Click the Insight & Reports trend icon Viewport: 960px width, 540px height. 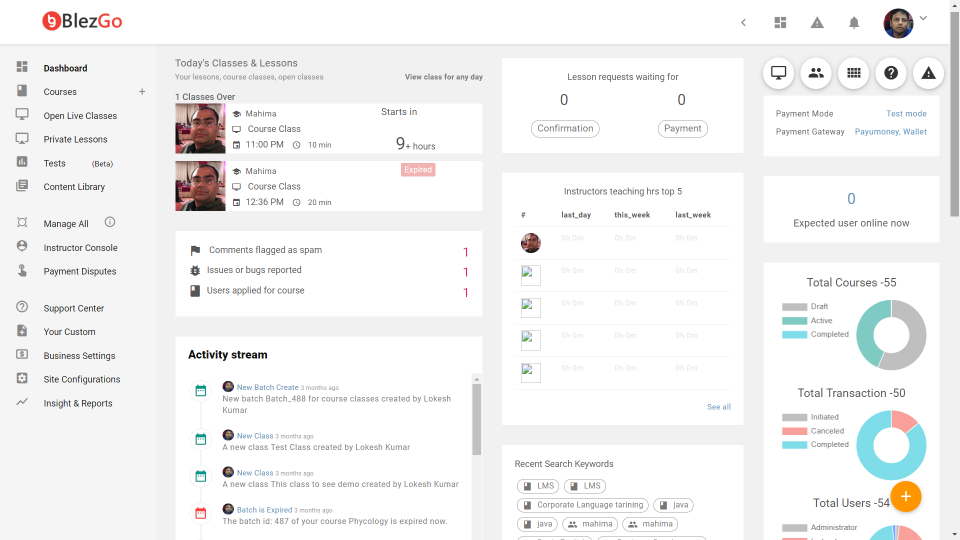(22, 402)
